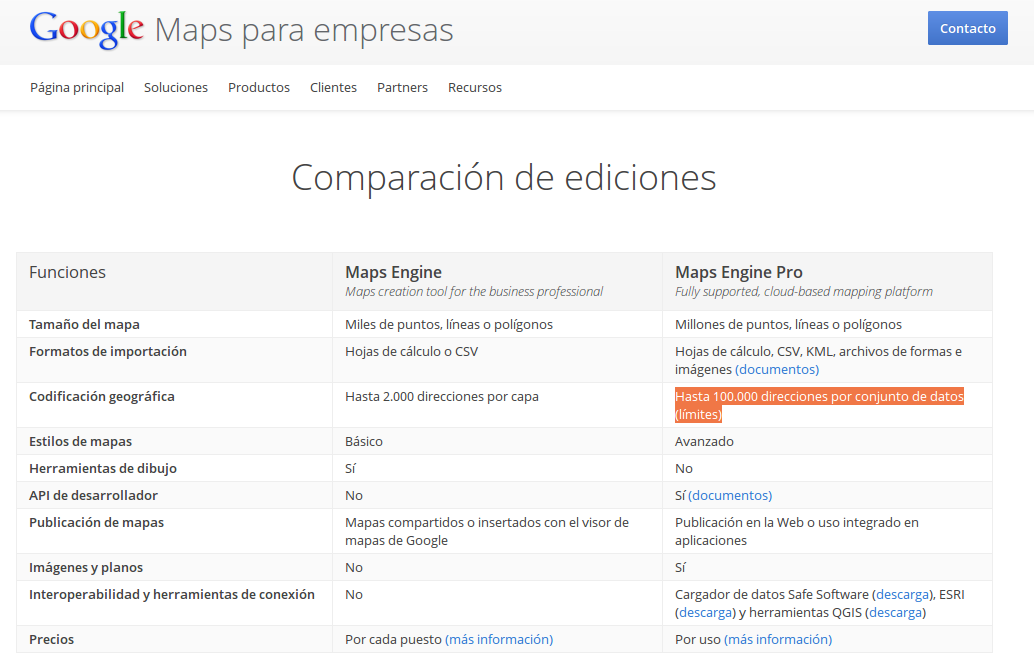Click Fully supported, cloud-based mapping platform subtitle
Screen dimensions: 1034x665
click(x=804, y=292)
